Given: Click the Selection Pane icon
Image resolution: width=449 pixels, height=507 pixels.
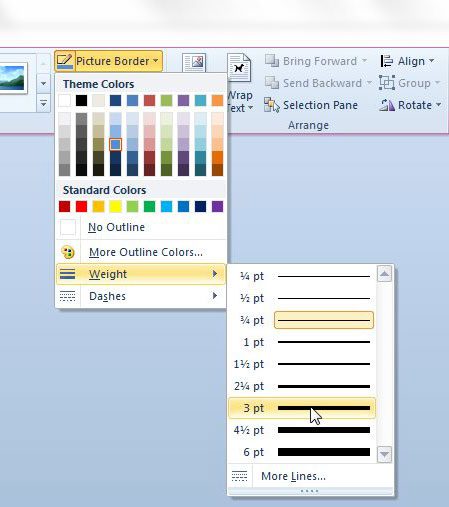Looking at the screenshot, I should (272, 105).
